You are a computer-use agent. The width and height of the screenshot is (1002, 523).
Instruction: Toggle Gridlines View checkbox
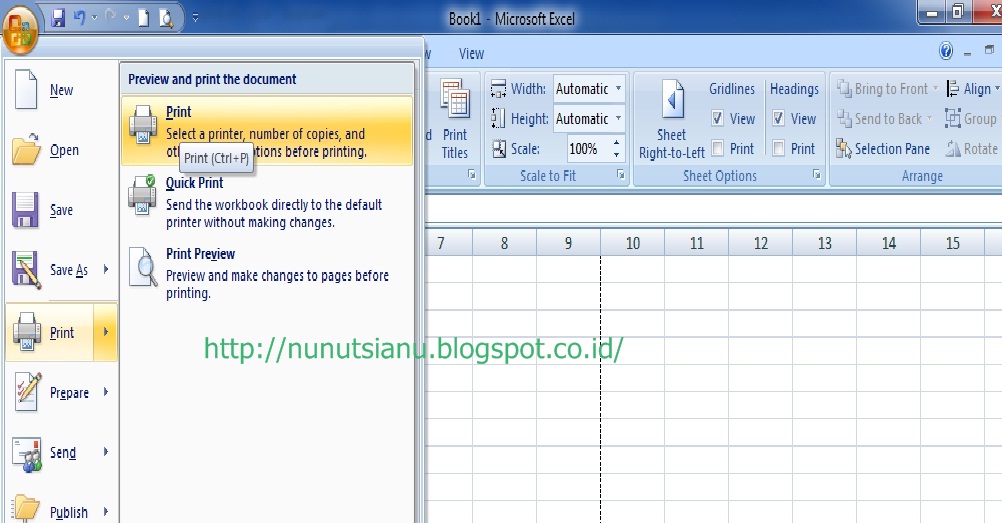[x=718, y=118]
